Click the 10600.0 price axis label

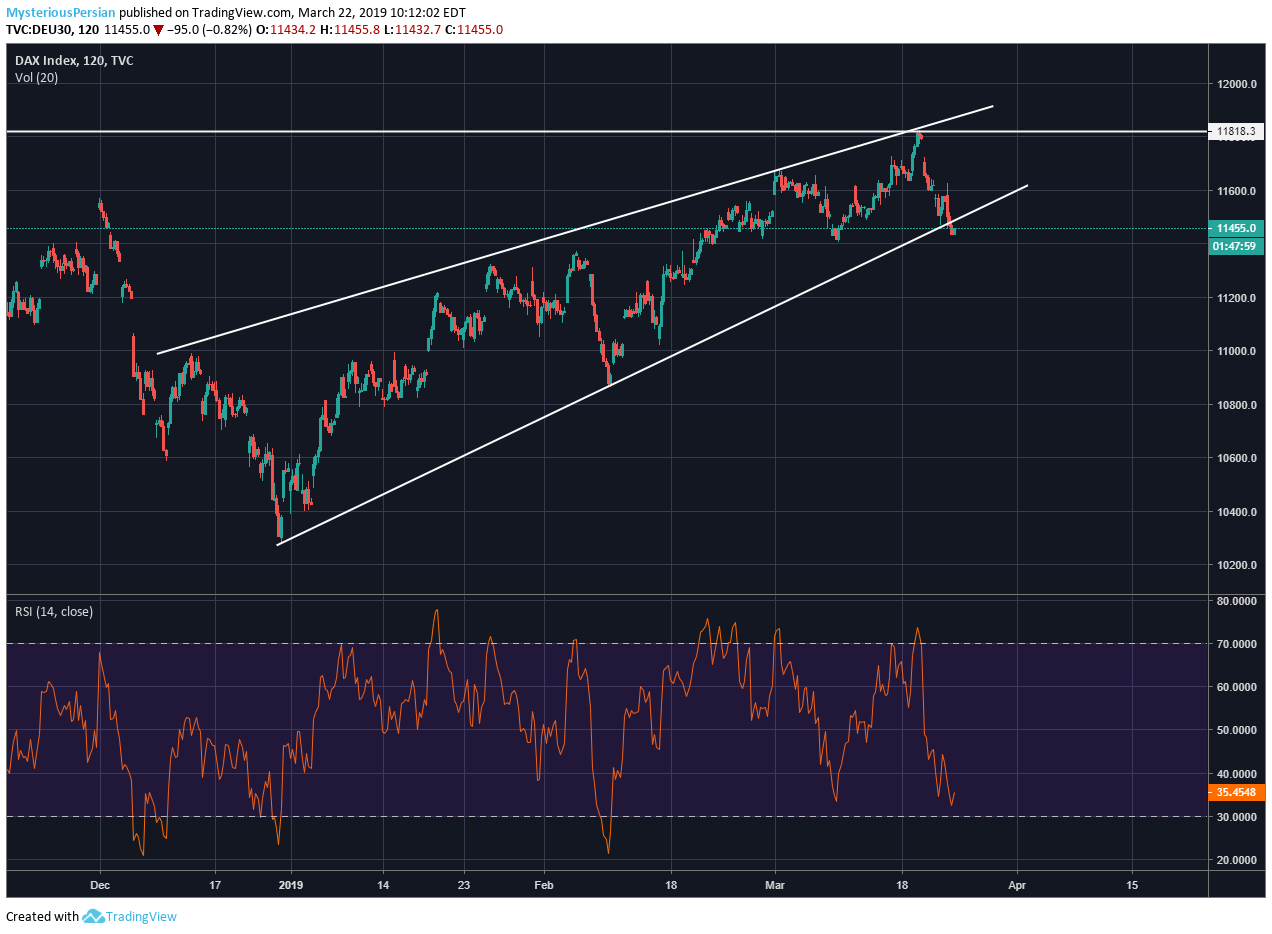click(1236, 458)
